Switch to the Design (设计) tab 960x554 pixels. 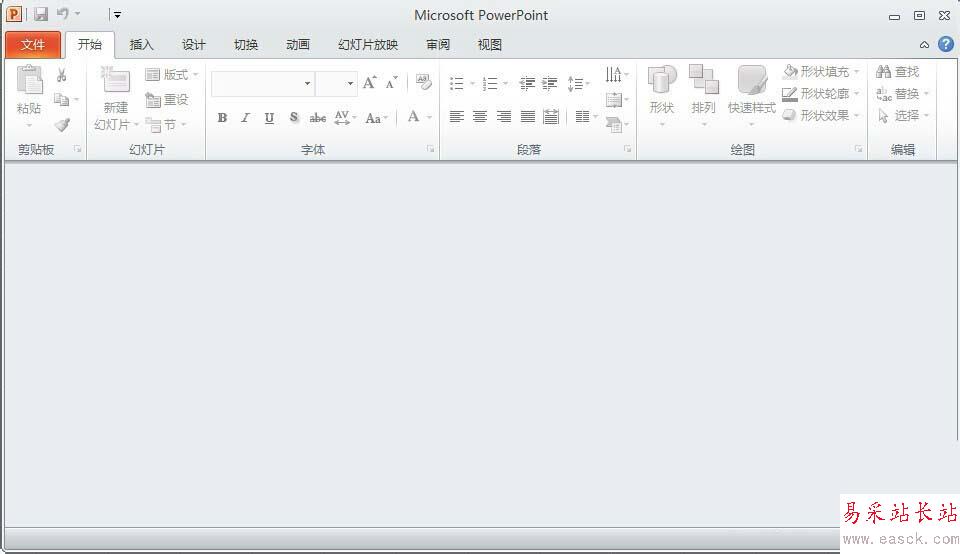(x=193, y=45)
